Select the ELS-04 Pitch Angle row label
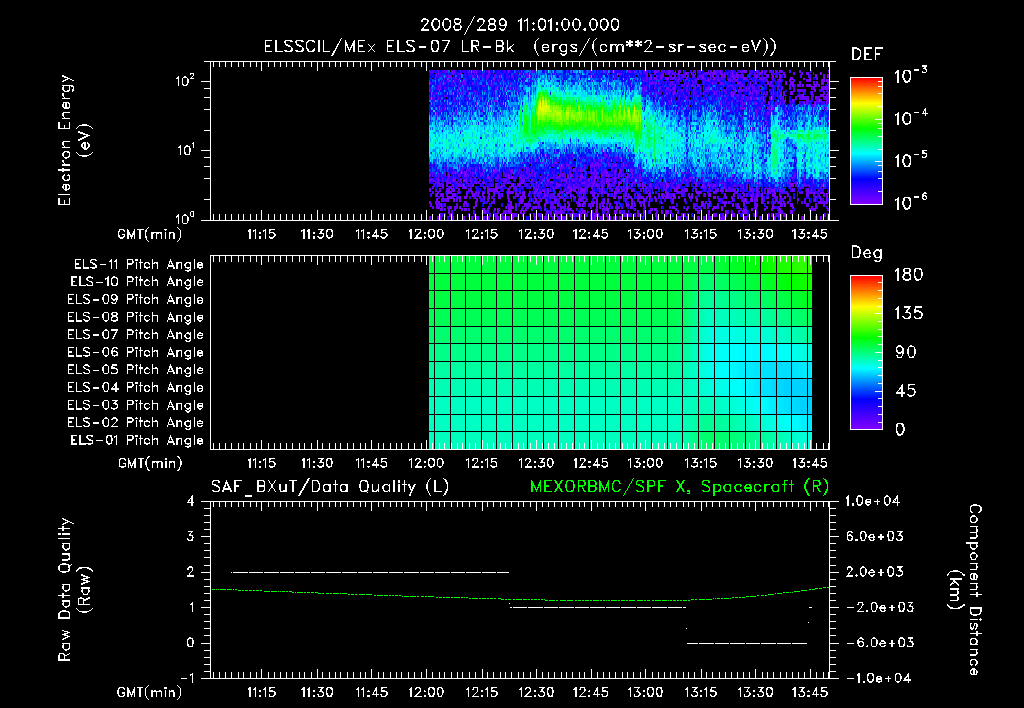This screenshot has height=708, width=1024. [x=135, y=387]
